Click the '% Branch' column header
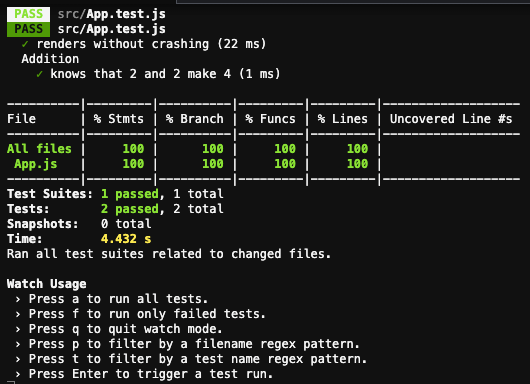 tap(195, 119)
